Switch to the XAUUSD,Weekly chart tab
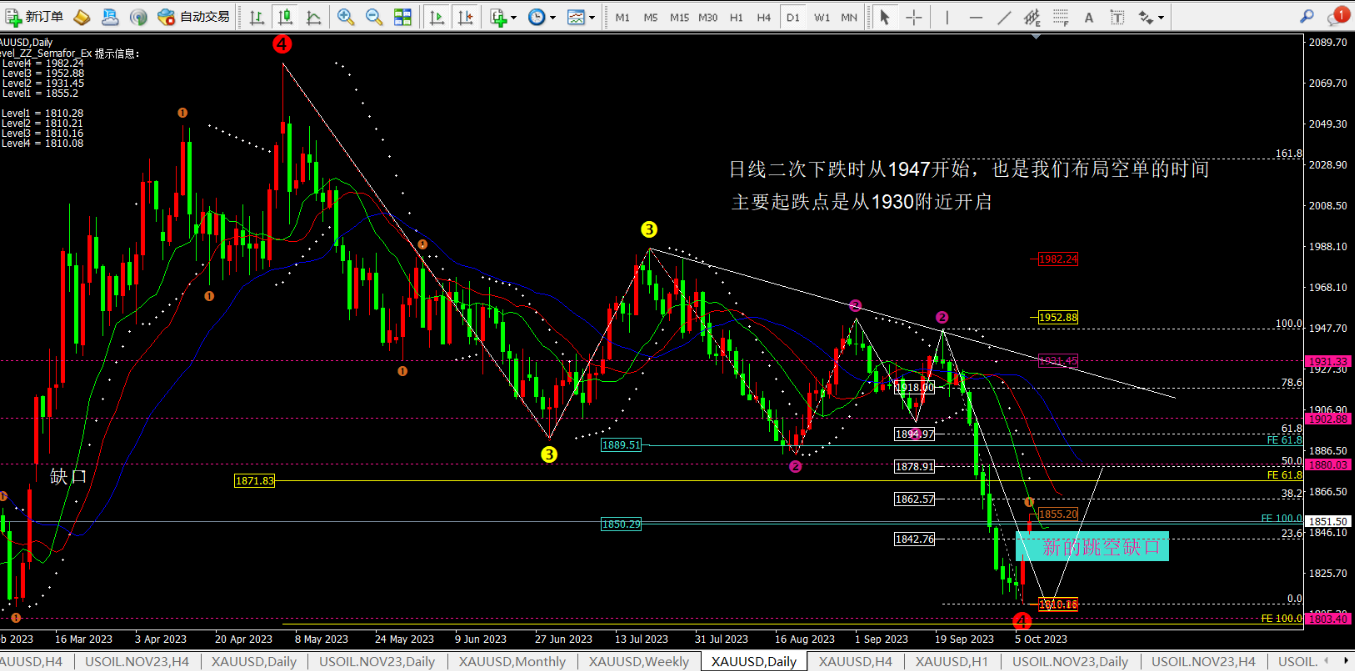The width and height of the screenshot is (1355, 671). (x=638, y=661)
